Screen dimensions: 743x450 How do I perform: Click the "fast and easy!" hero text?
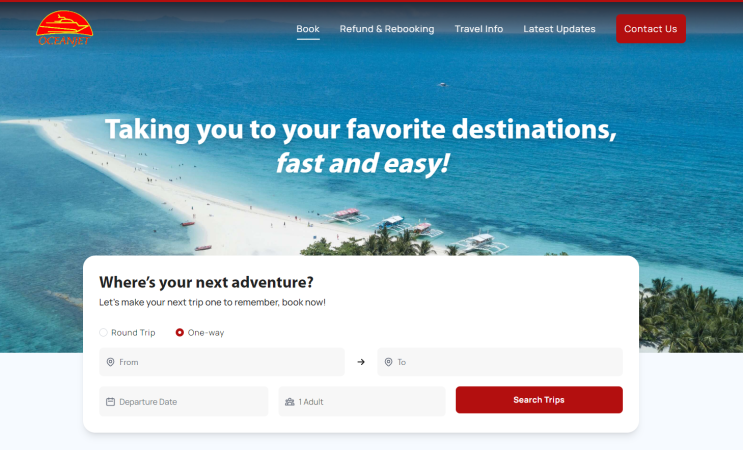click(362, 164)
